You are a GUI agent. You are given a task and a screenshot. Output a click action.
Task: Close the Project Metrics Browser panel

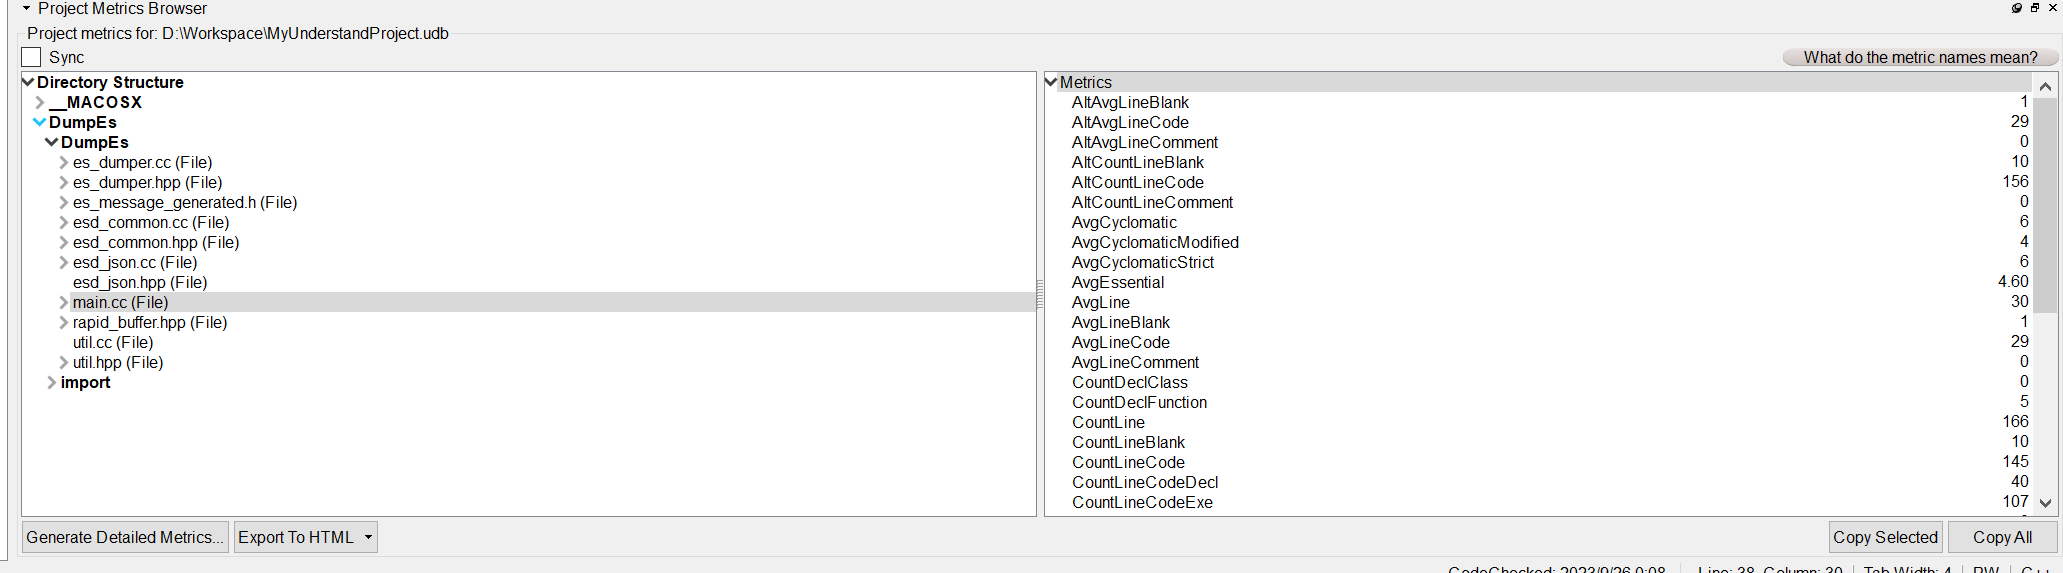pos(2053,8)
